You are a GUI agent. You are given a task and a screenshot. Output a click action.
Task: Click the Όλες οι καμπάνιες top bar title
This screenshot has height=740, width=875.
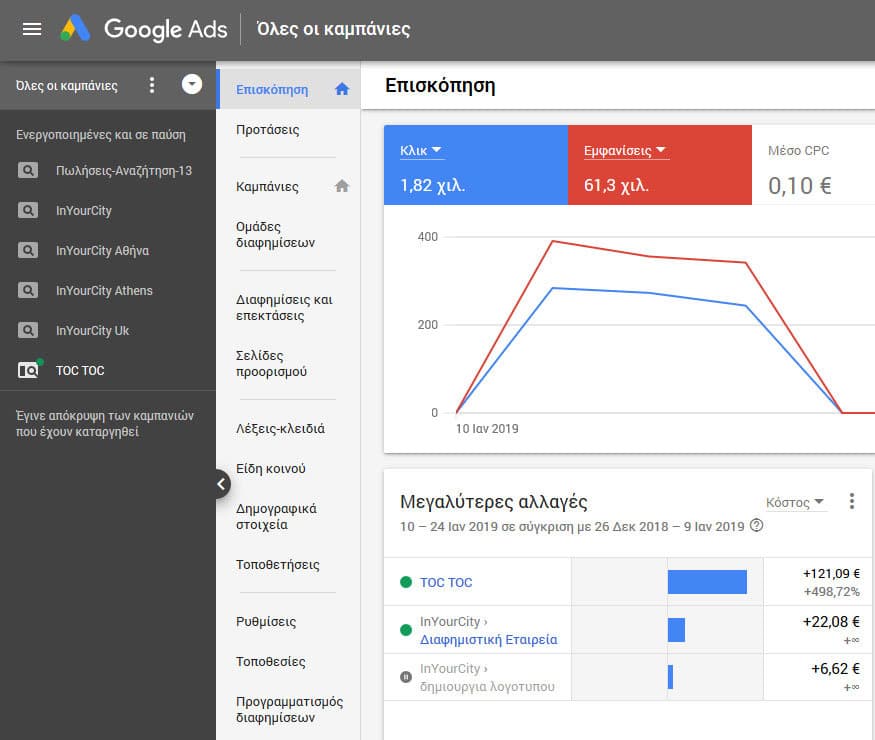[333, 29]
